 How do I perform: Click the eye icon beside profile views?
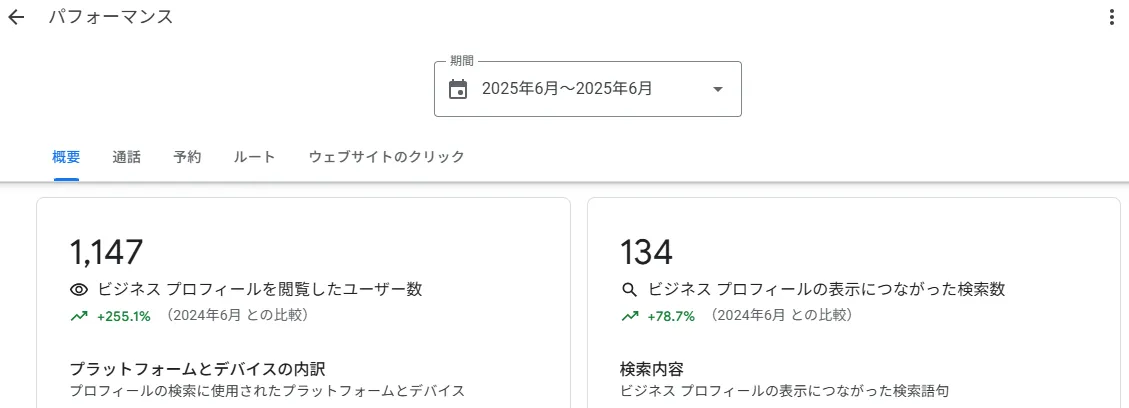coord(79,290)
